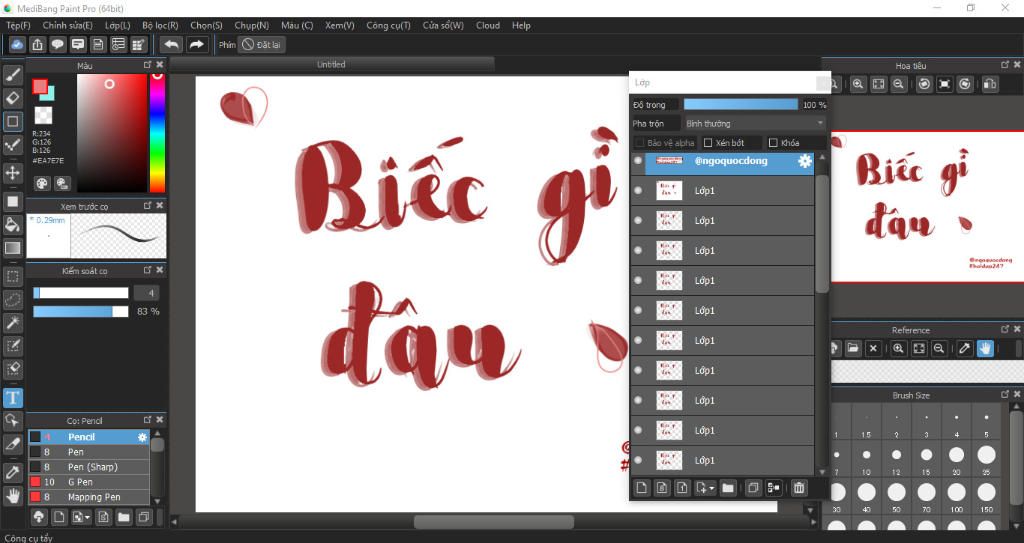Select the Text tool

coord(12,397)
